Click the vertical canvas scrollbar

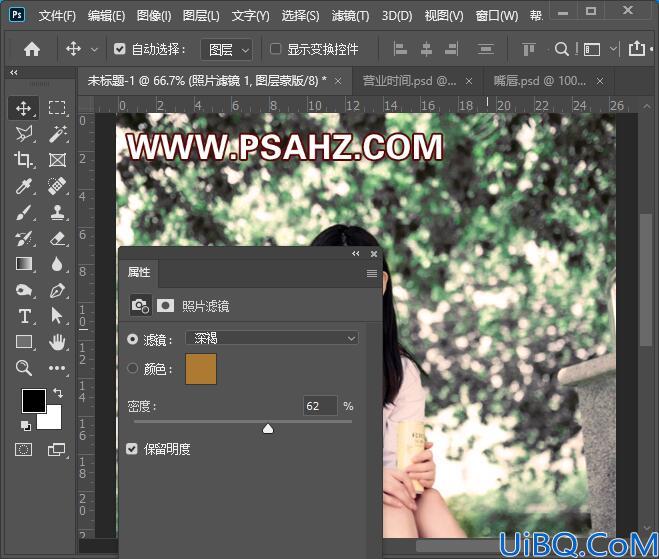[645, 280]
